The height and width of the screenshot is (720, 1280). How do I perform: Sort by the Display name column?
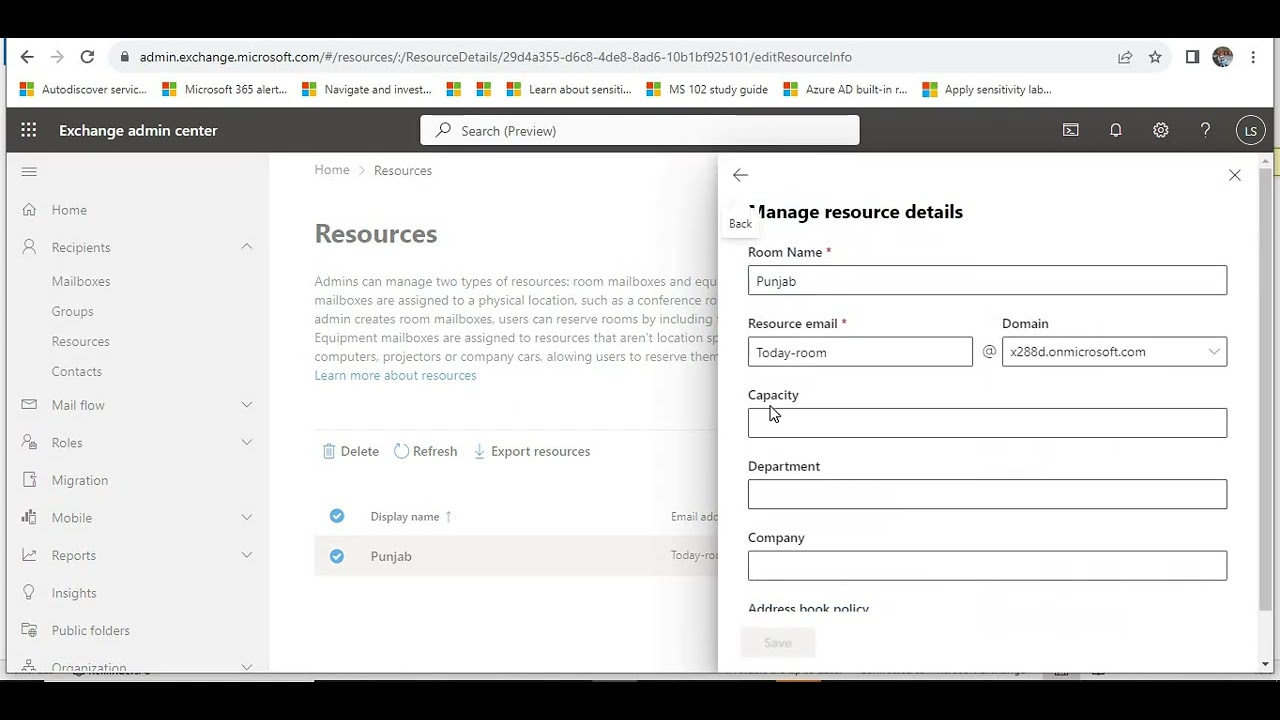pyautogui.click(x=411, y=516)
